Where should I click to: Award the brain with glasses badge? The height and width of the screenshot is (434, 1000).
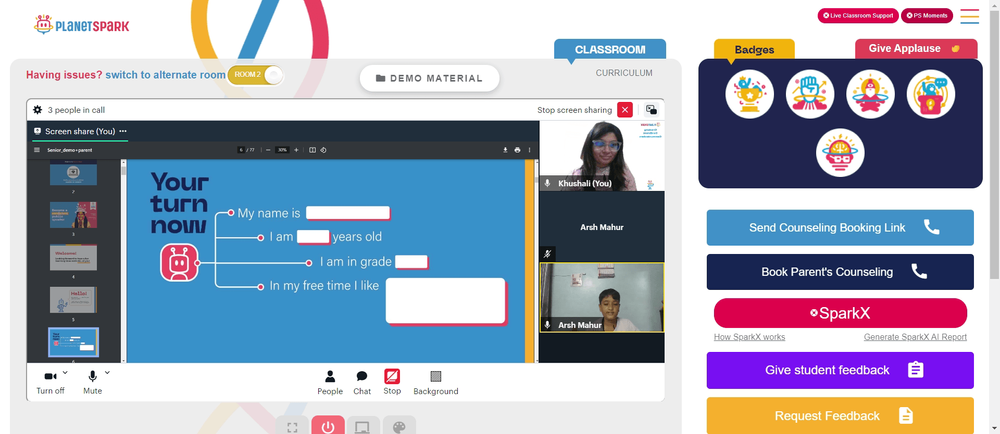[840, 153]
